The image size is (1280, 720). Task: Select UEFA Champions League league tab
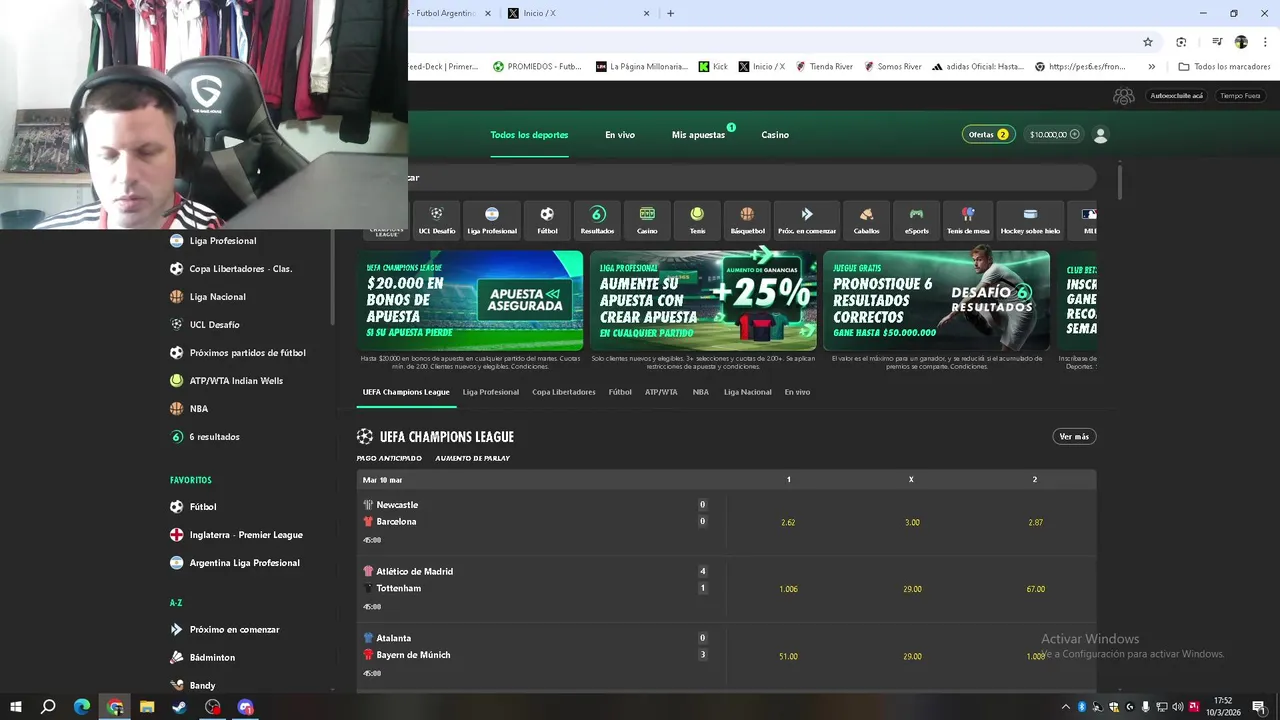click(406, 392)
